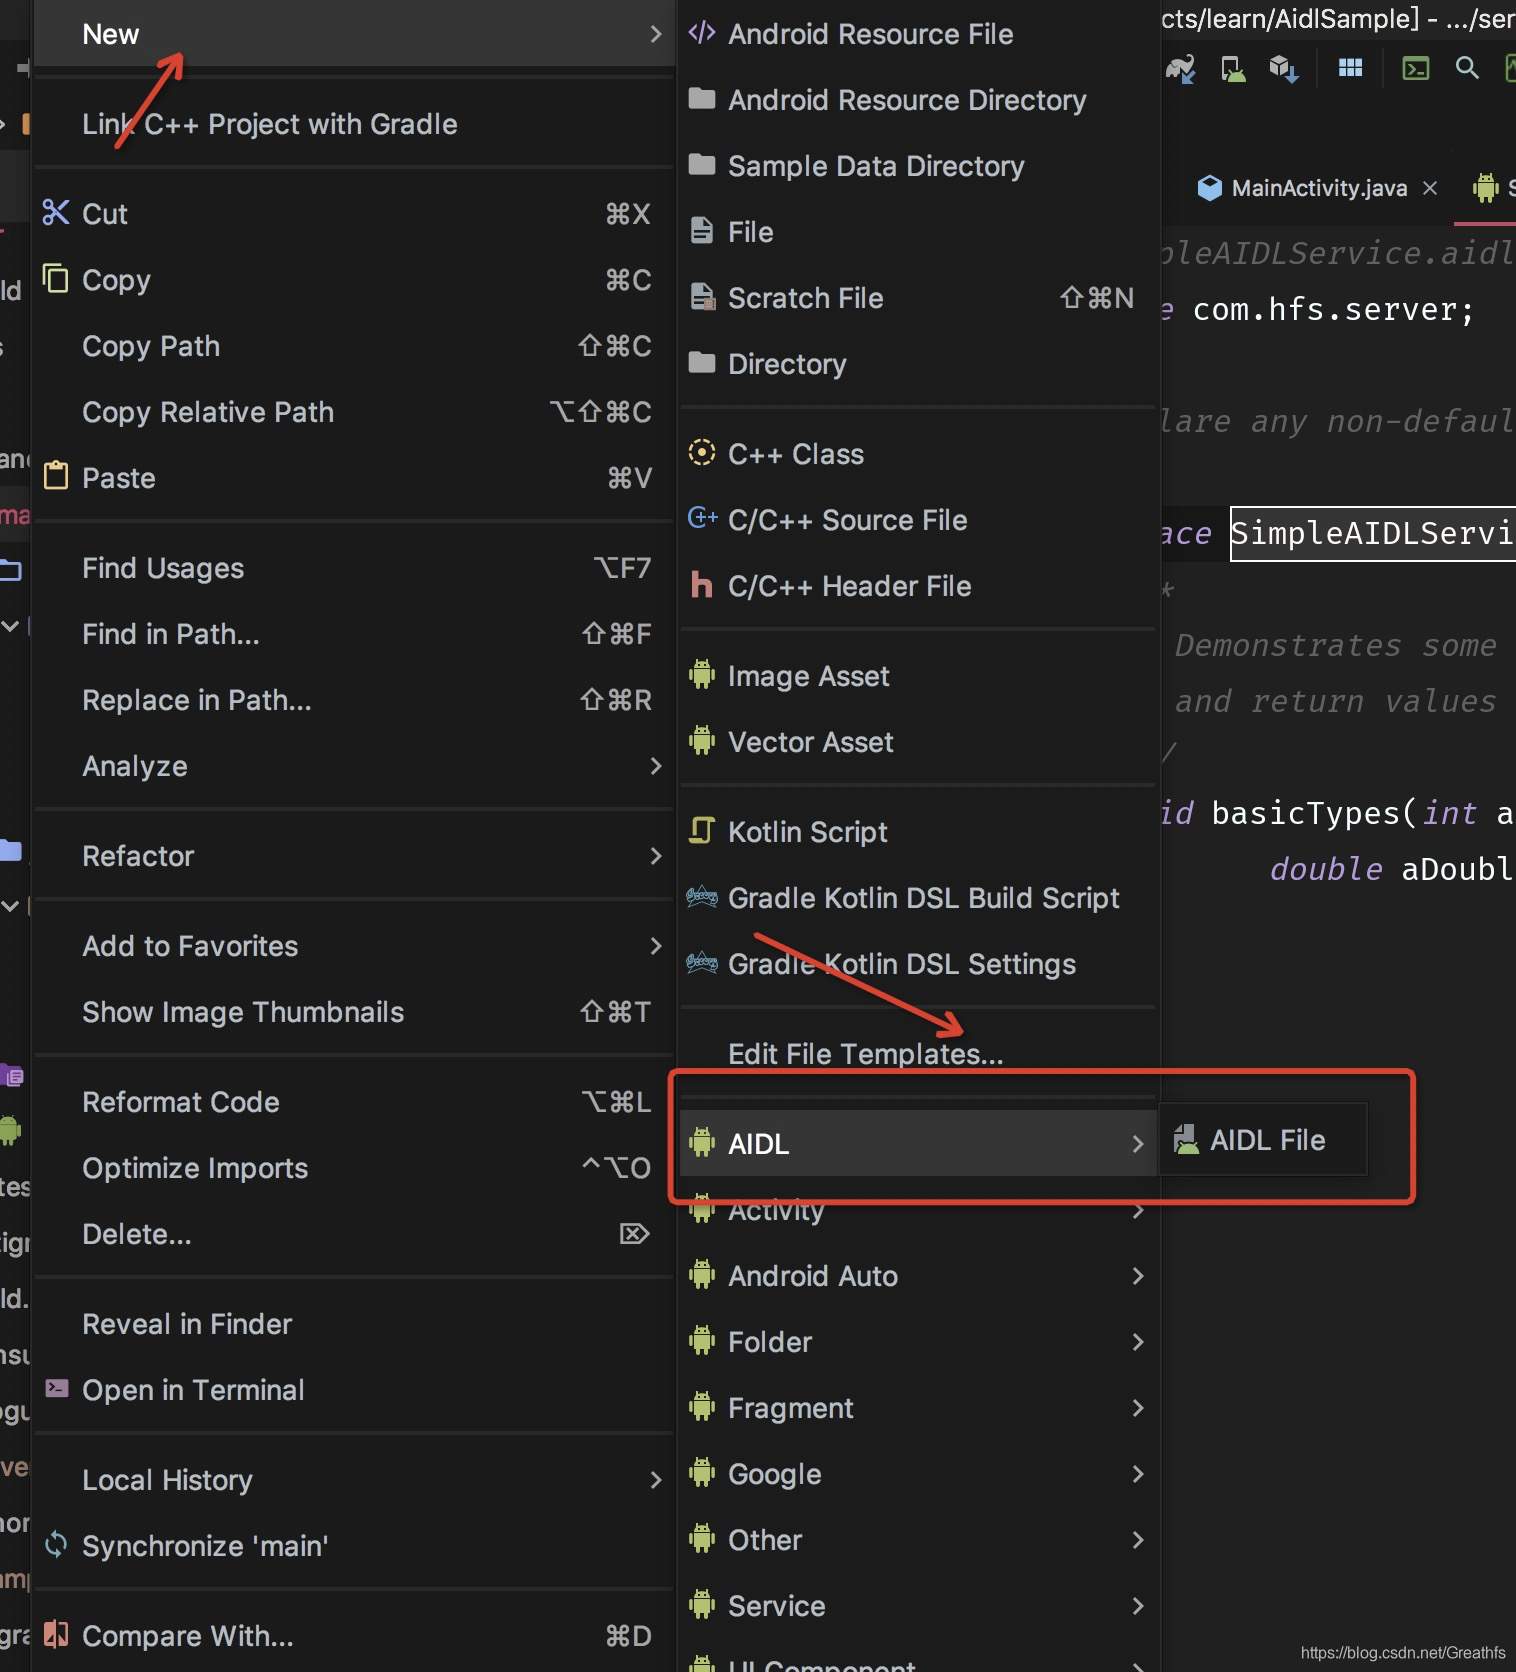Choose Copy Relative Path entry
The width and height of the screenshot is (1516, 1672).
click(354, 412)
